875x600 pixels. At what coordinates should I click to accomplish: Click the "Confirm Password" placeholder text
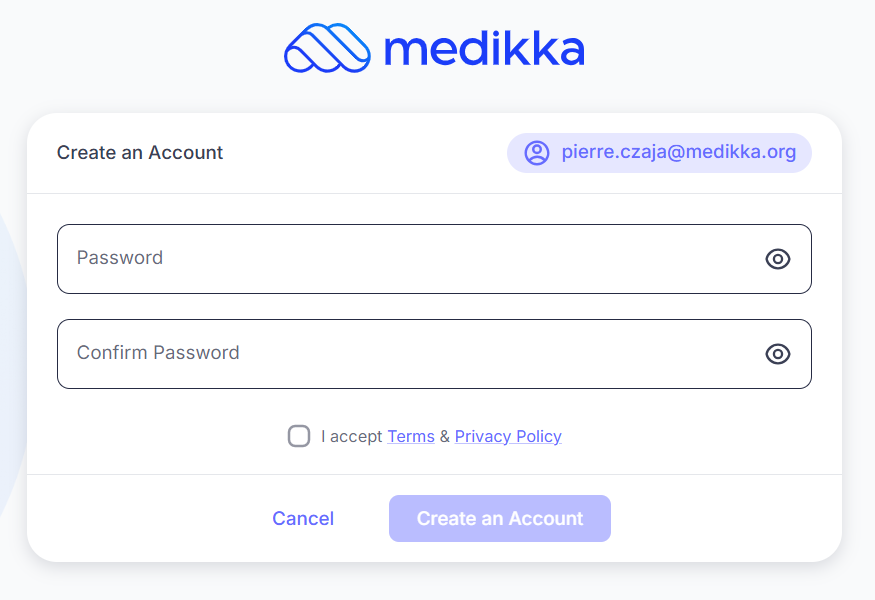pyautogui.click(x=158, y=353)
